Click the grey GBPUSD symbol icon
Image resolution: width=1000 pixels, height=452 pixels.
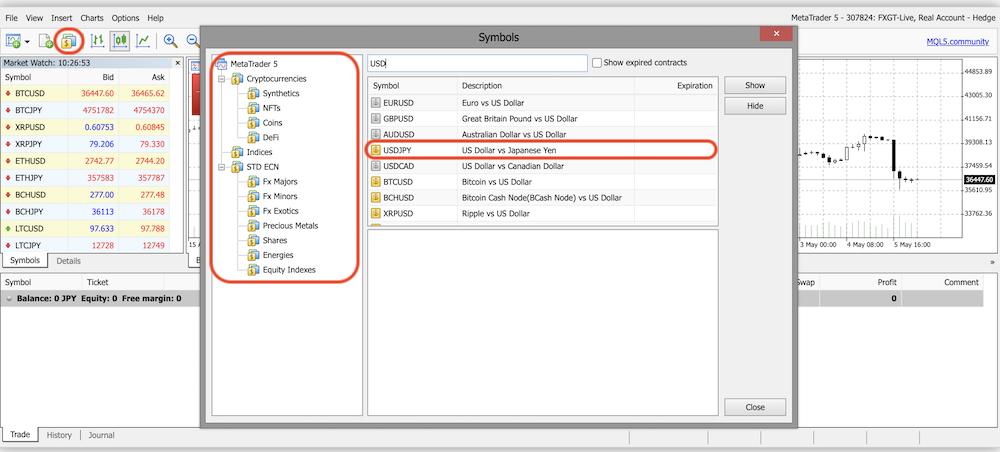coord(376,119)
